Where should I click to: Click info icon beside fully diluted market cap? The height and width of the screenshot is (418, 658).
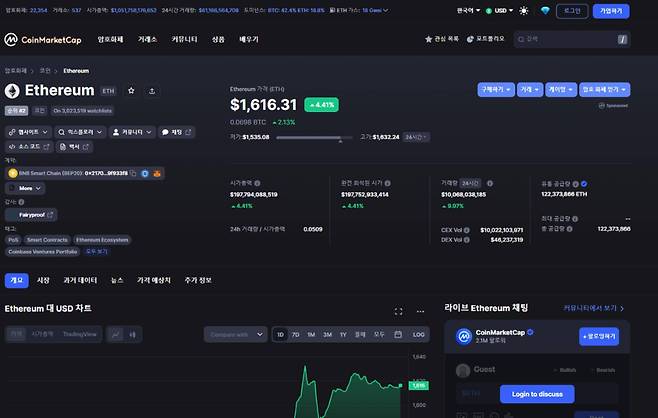388,183
